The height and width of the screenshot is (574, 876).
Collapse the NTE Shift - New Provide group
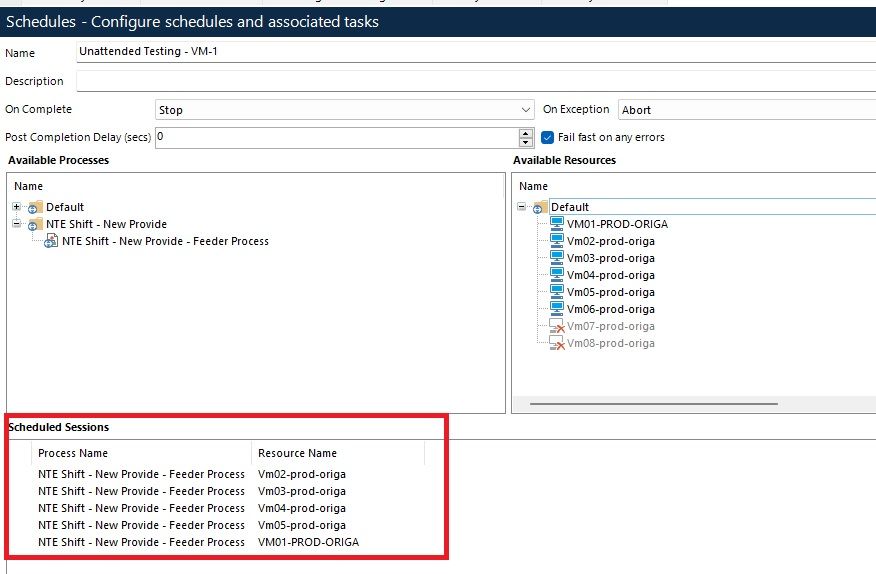[x=17, y=224]
